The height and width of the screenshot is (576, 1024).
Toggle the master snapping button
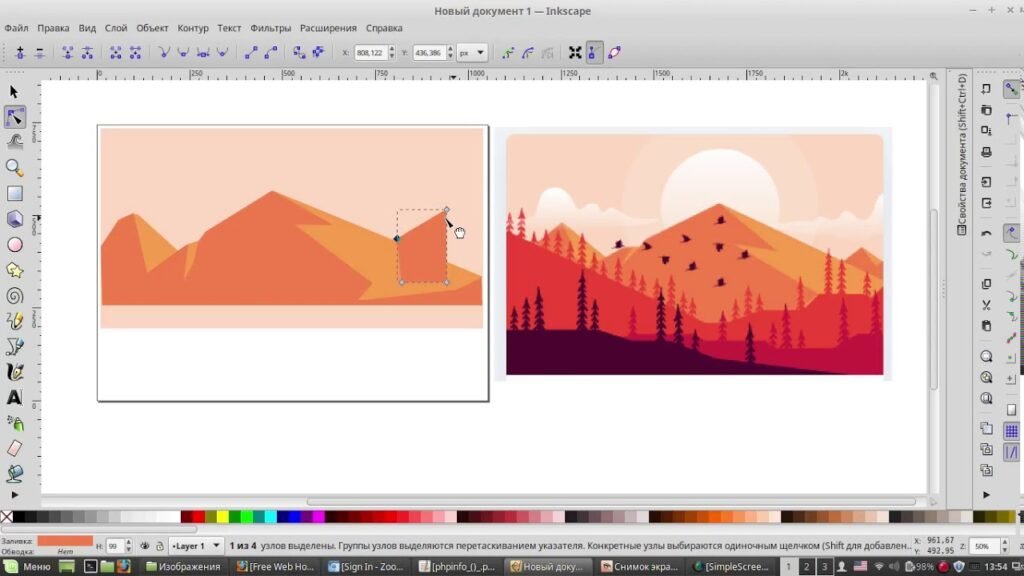1011,89
